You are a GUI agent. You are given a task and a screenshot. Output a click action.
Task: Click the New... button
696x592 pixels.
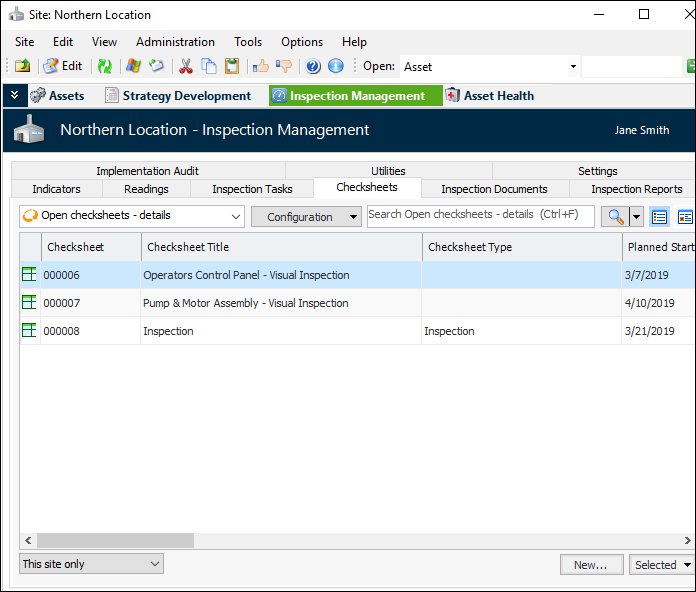(x=591, y=565)
